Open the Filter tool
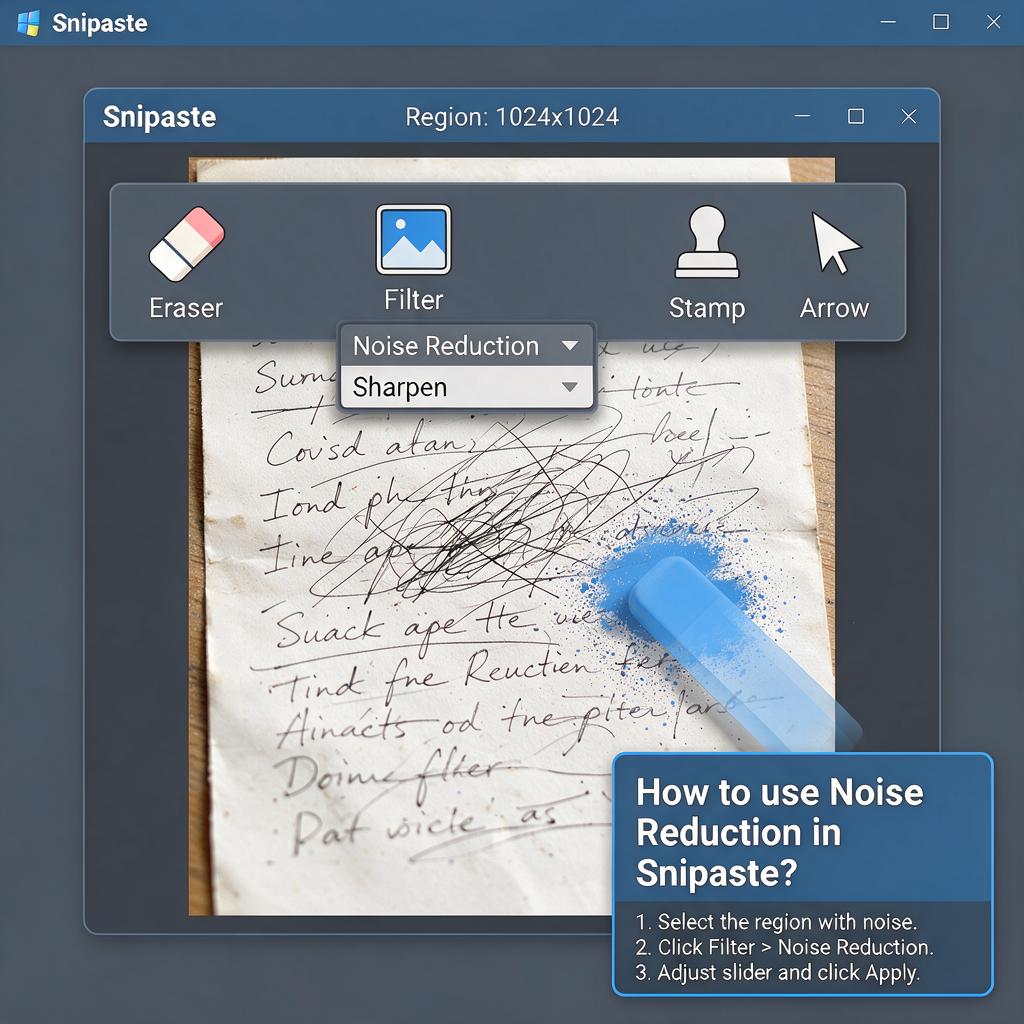Screen dimensions: 1024x1024 [413, 259]
